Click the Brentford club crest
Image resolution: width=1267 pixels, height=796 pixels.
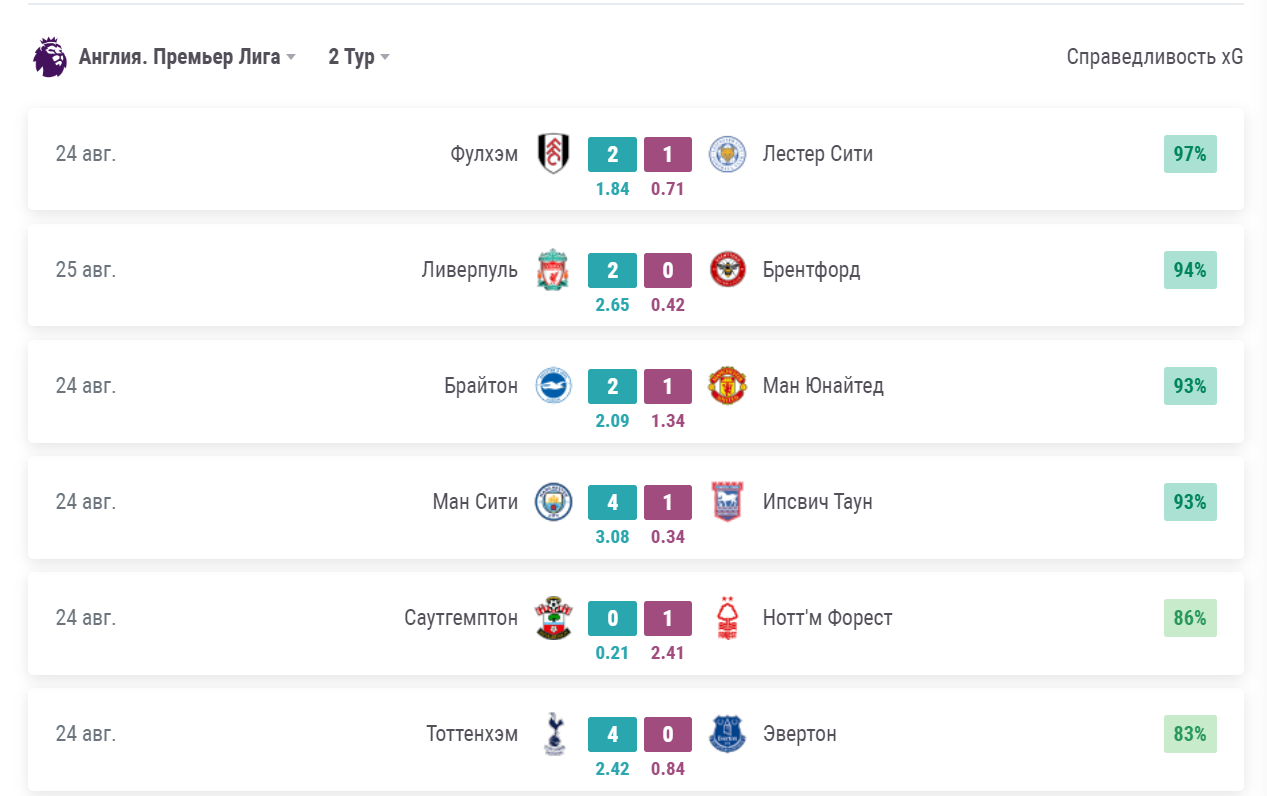tap(727, 270)
